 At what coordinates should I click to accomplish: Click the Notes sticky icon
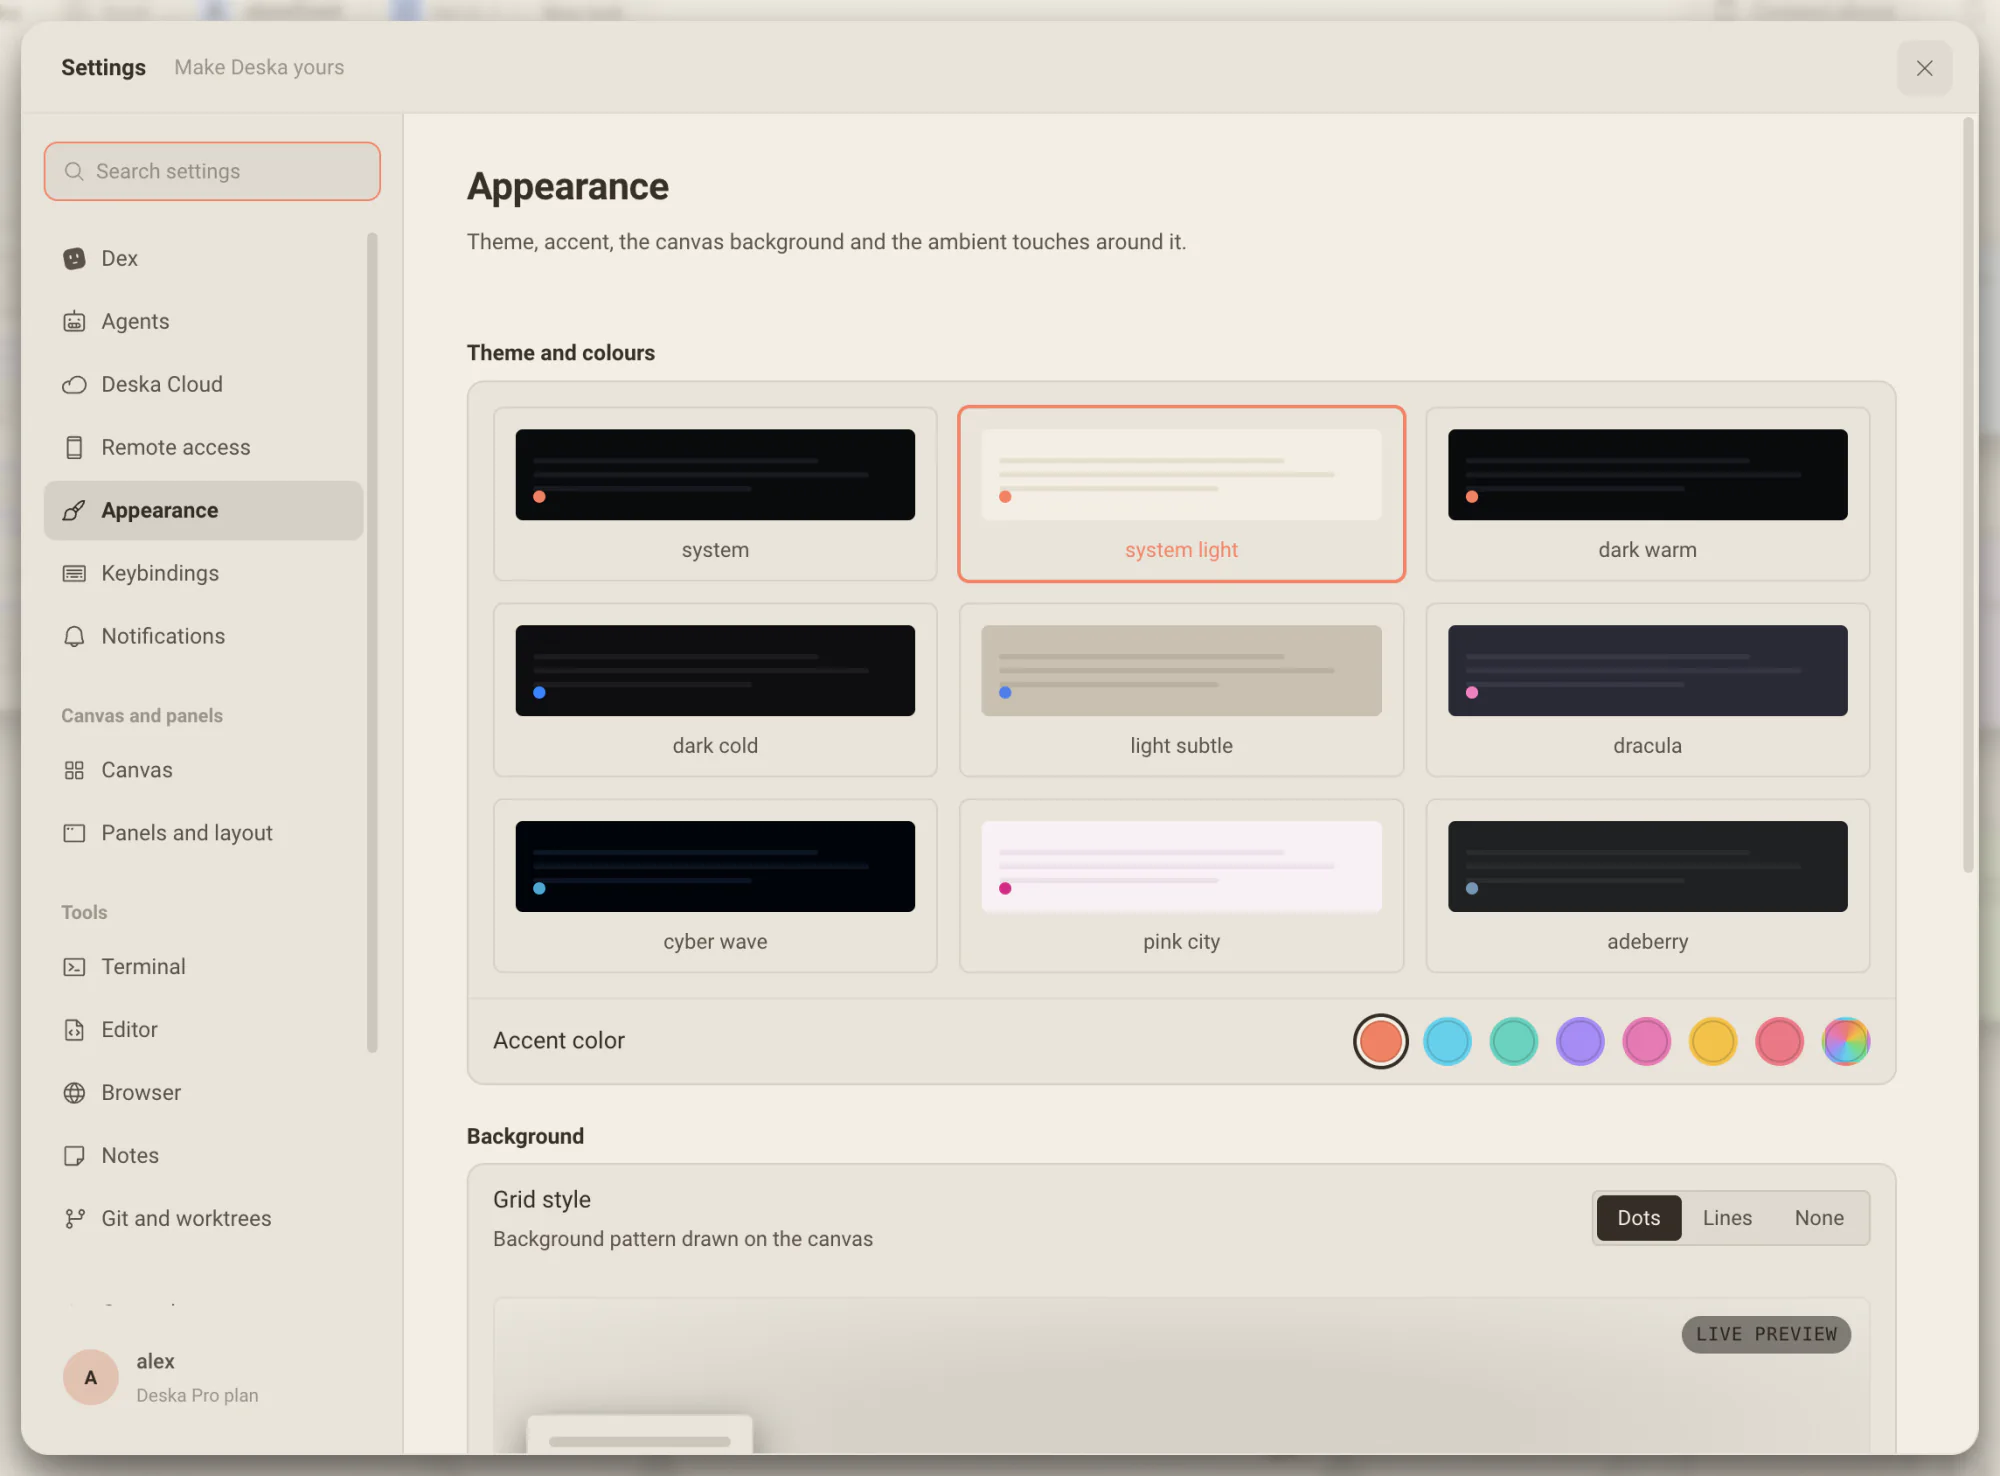click(x=74, y=1156)
